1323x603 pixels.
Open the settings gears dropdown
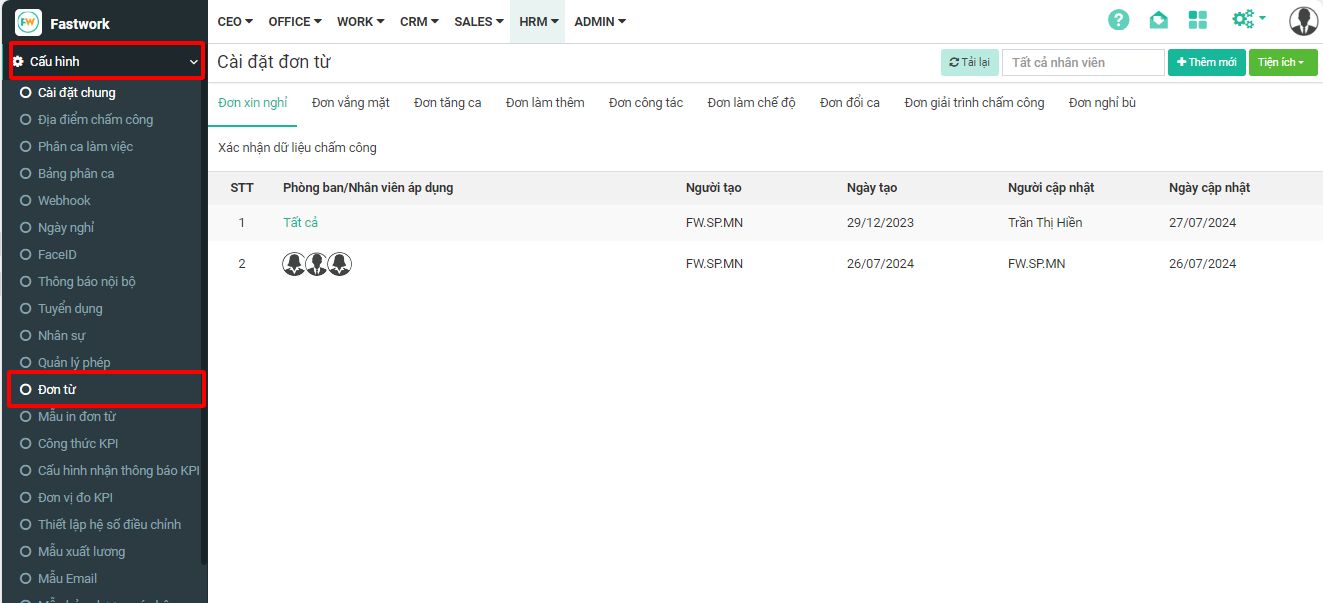point(1248,19)
